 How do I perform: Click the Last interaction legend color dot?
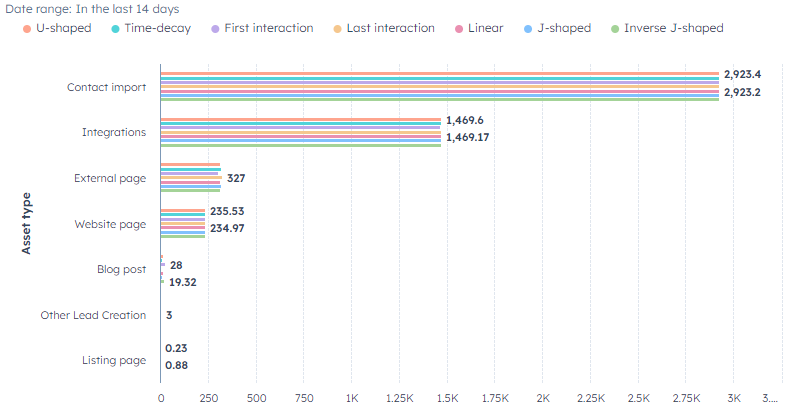point(337,28)
